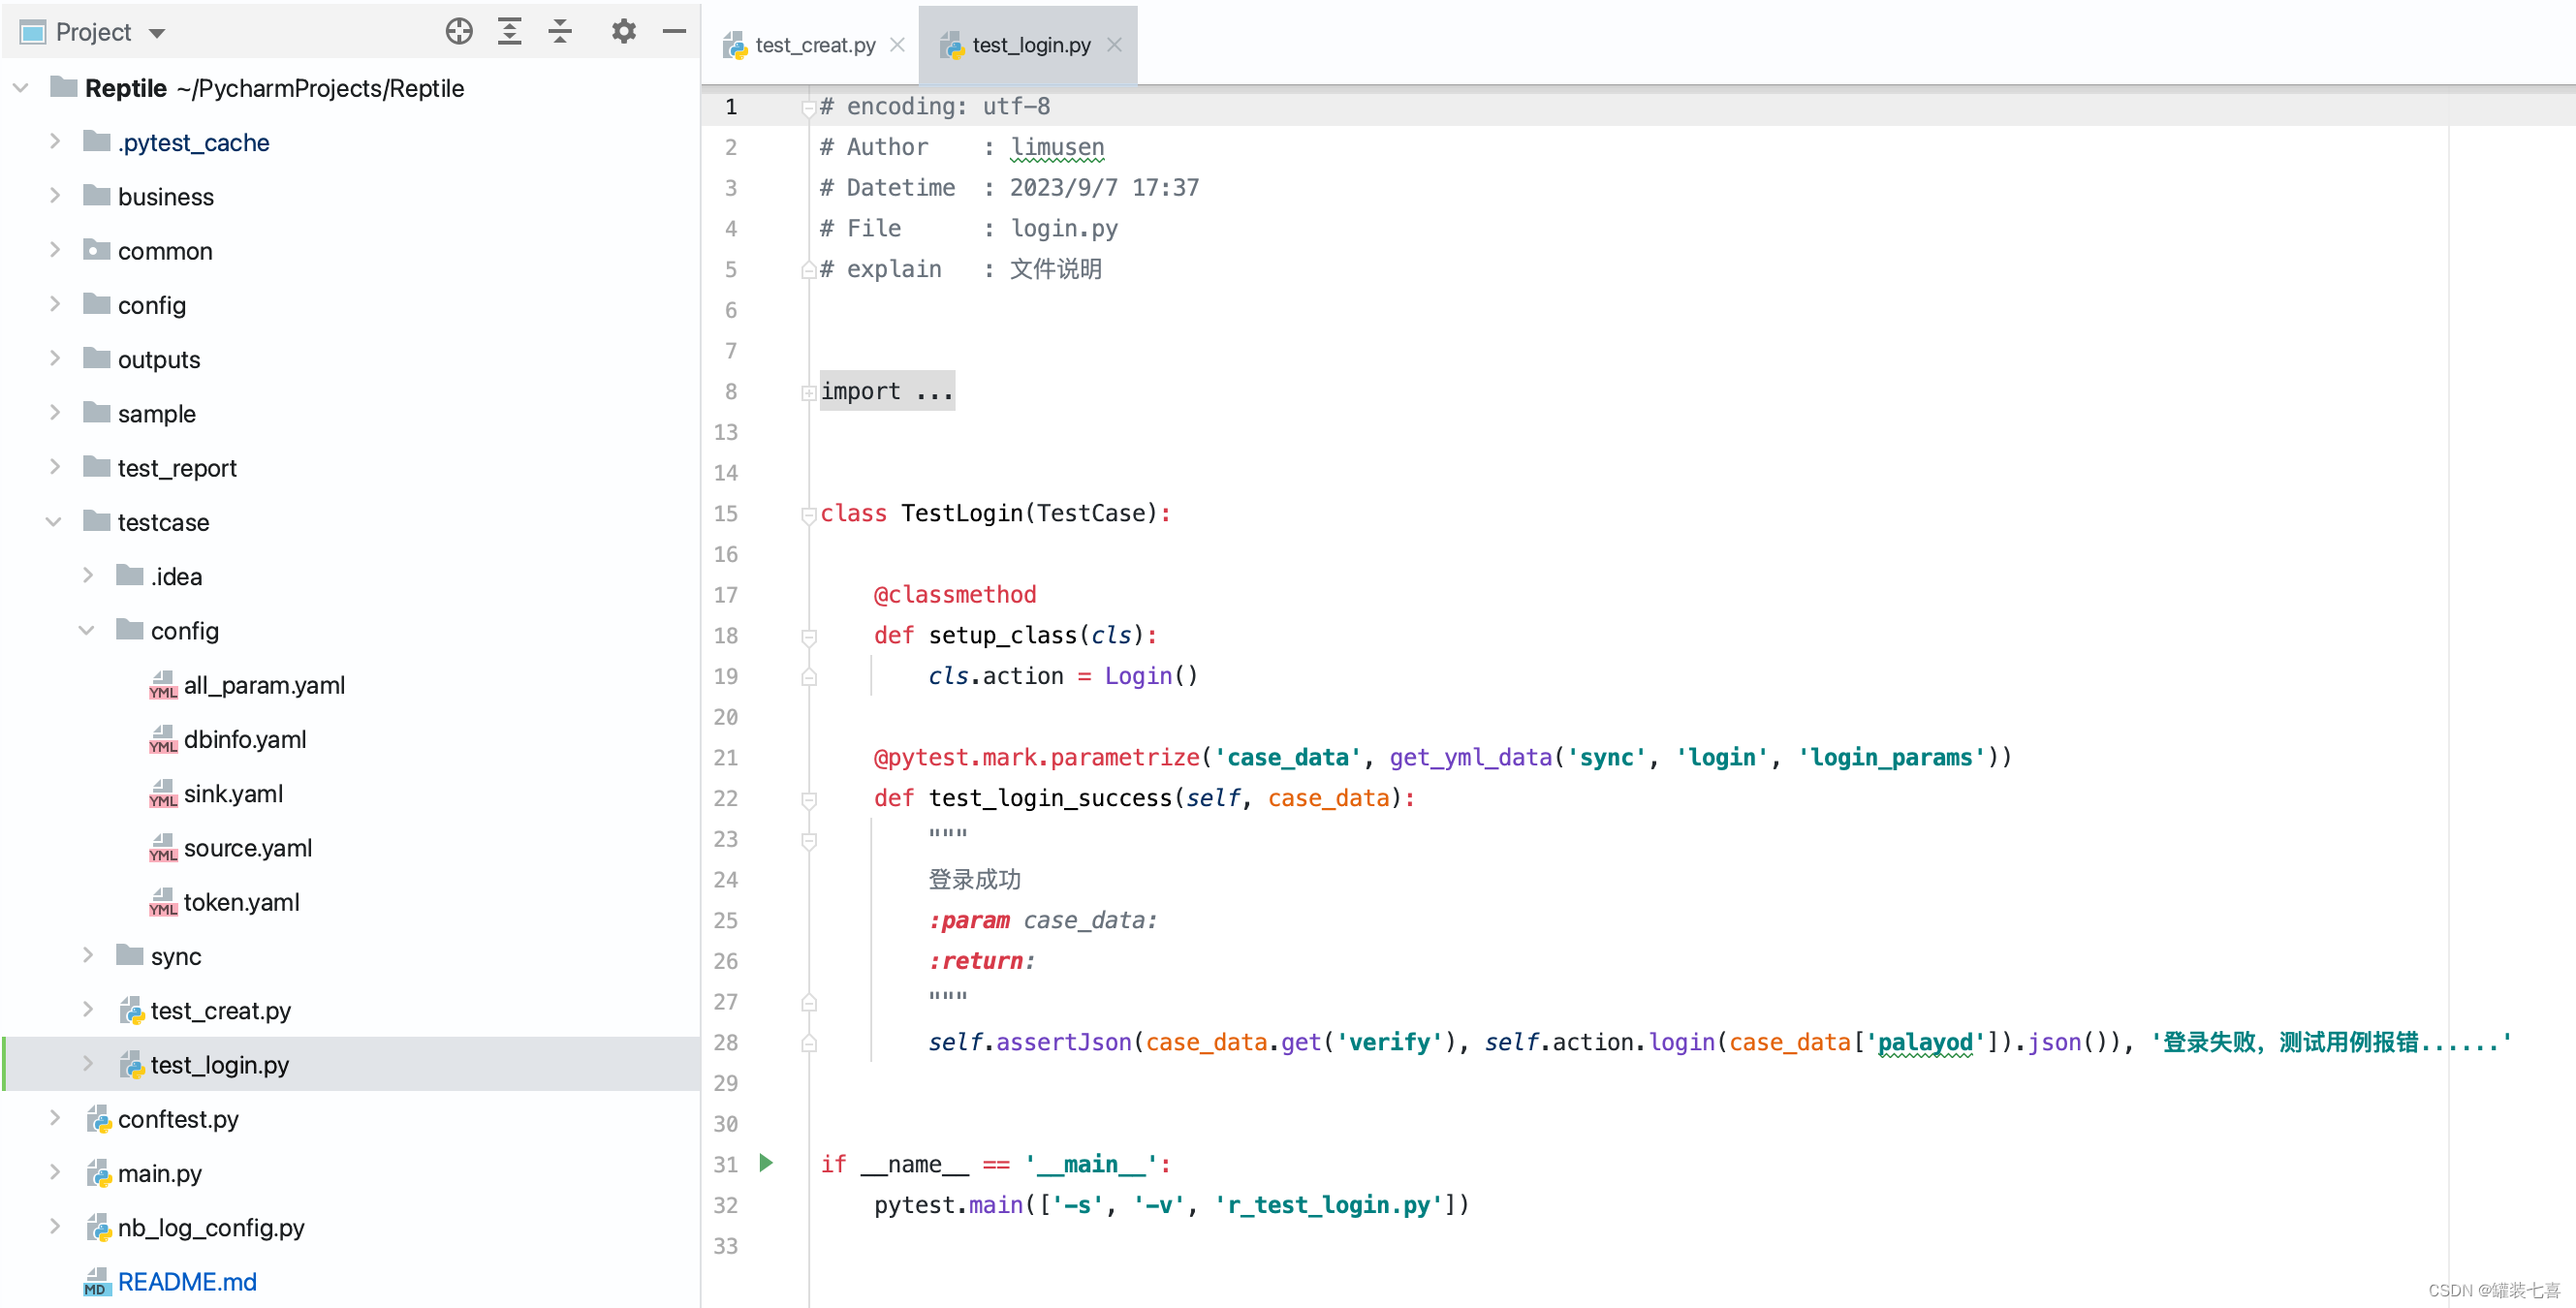The image size is (2576, 1308).
Task: Fold the header comment block at line 1
Action: click(x=808, y=108)
